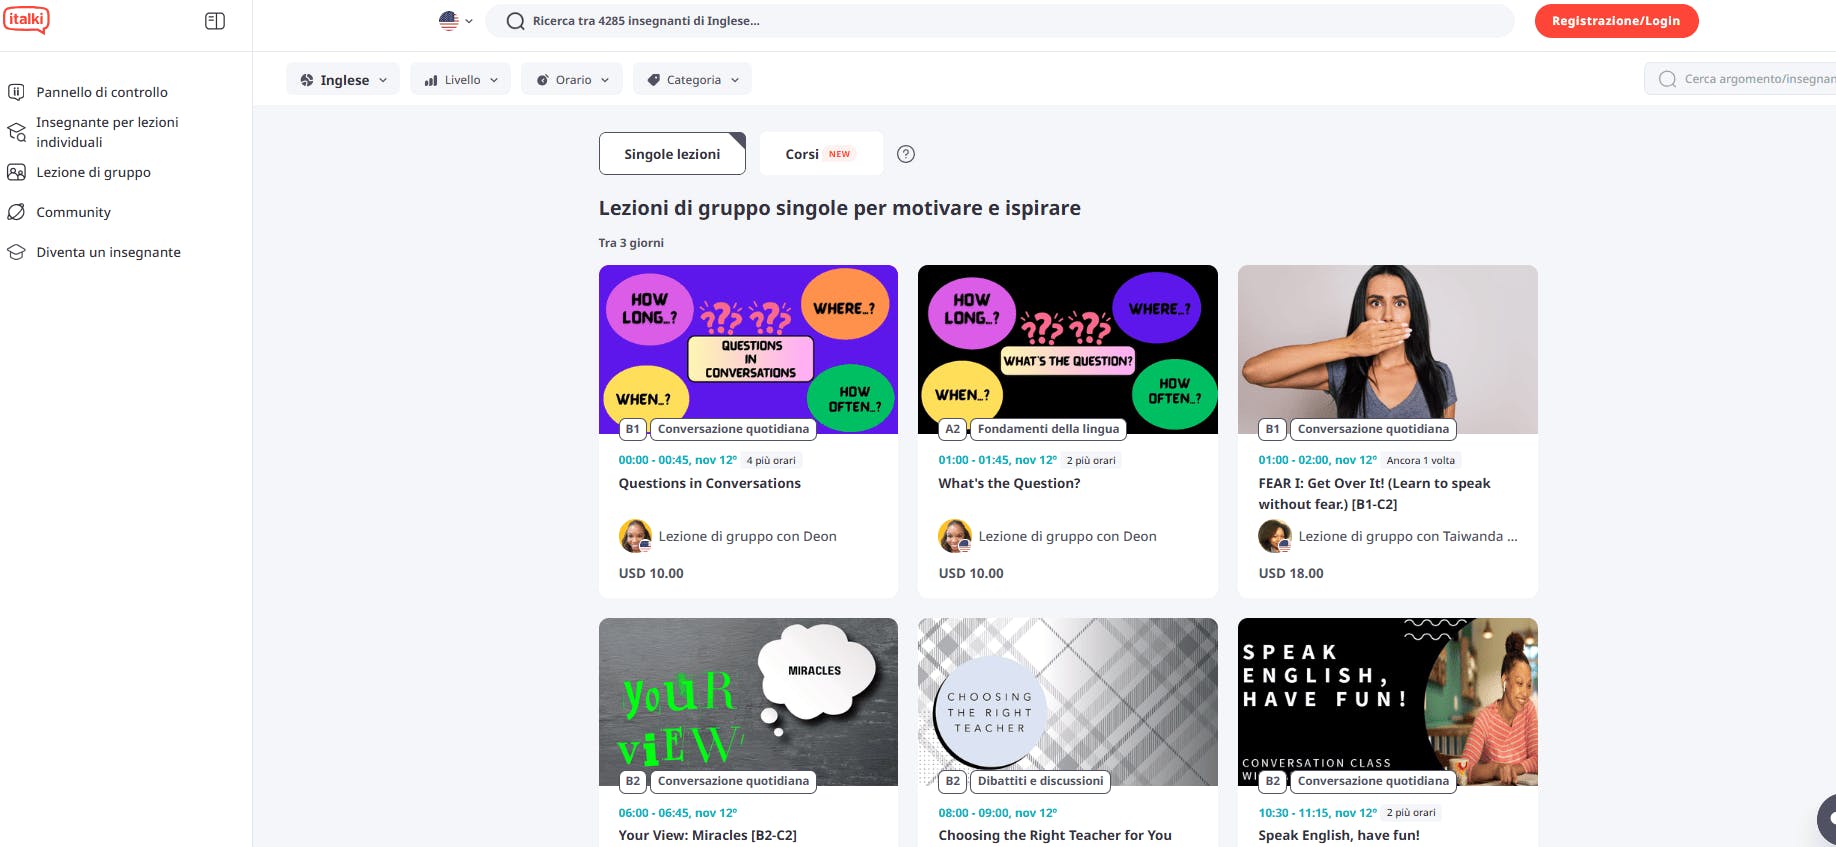1836x847 pixels.
Task: Expand the Livello filter dropdown
Action: tap(460, 80)
